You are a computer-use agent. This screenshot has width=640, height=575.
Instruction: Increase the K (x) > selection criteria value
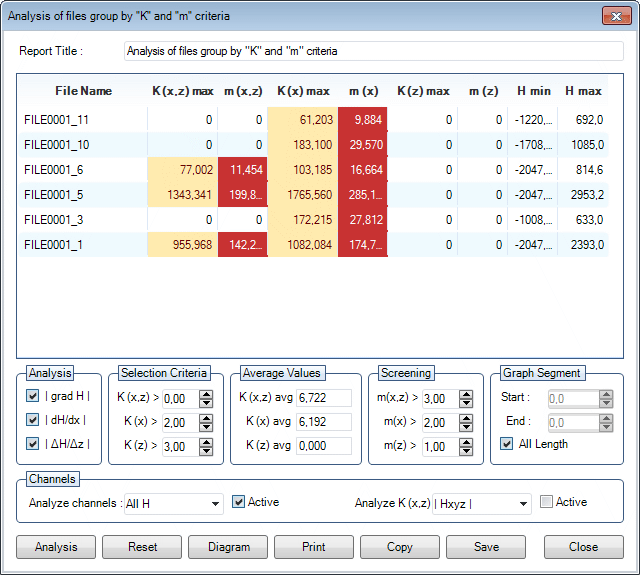(x=206, y=418)
